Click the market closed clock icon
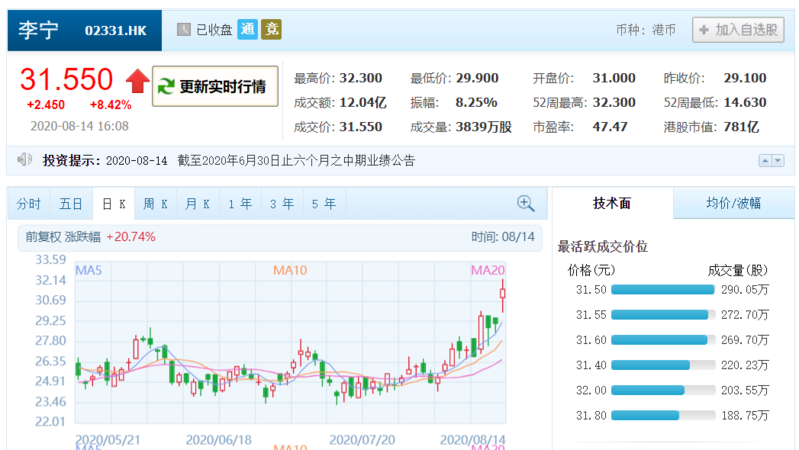 (x=184, y=30)
